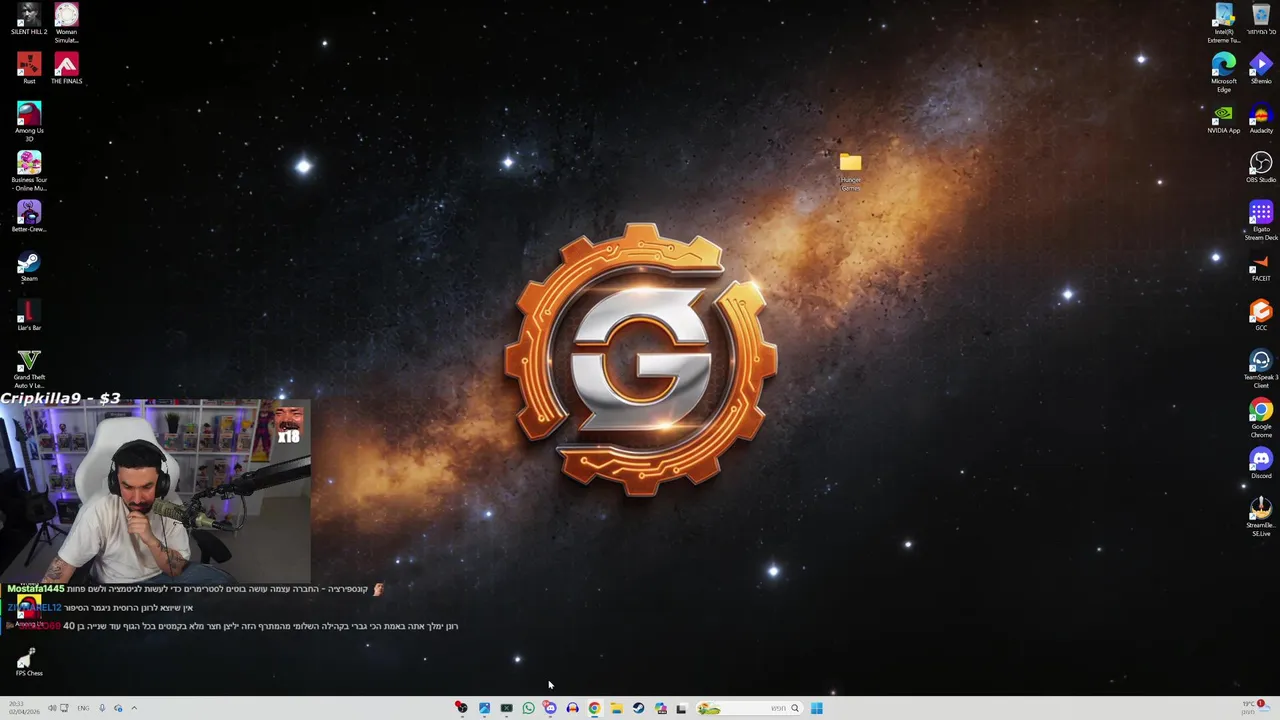Open the cloud sync tray icon
The width and height of the screenshot is (1280, 720).
118,708
